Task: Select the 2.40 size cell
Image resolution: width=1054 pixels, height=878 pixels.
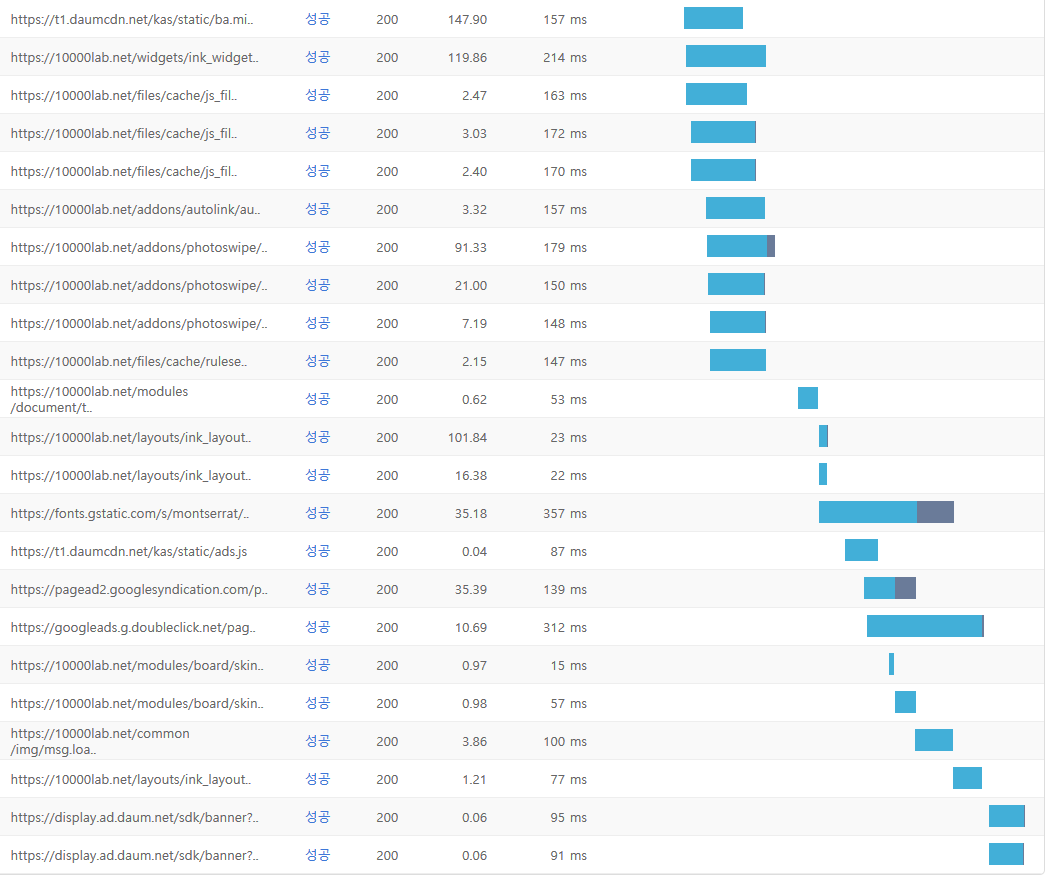Action: tap(474, 171)
